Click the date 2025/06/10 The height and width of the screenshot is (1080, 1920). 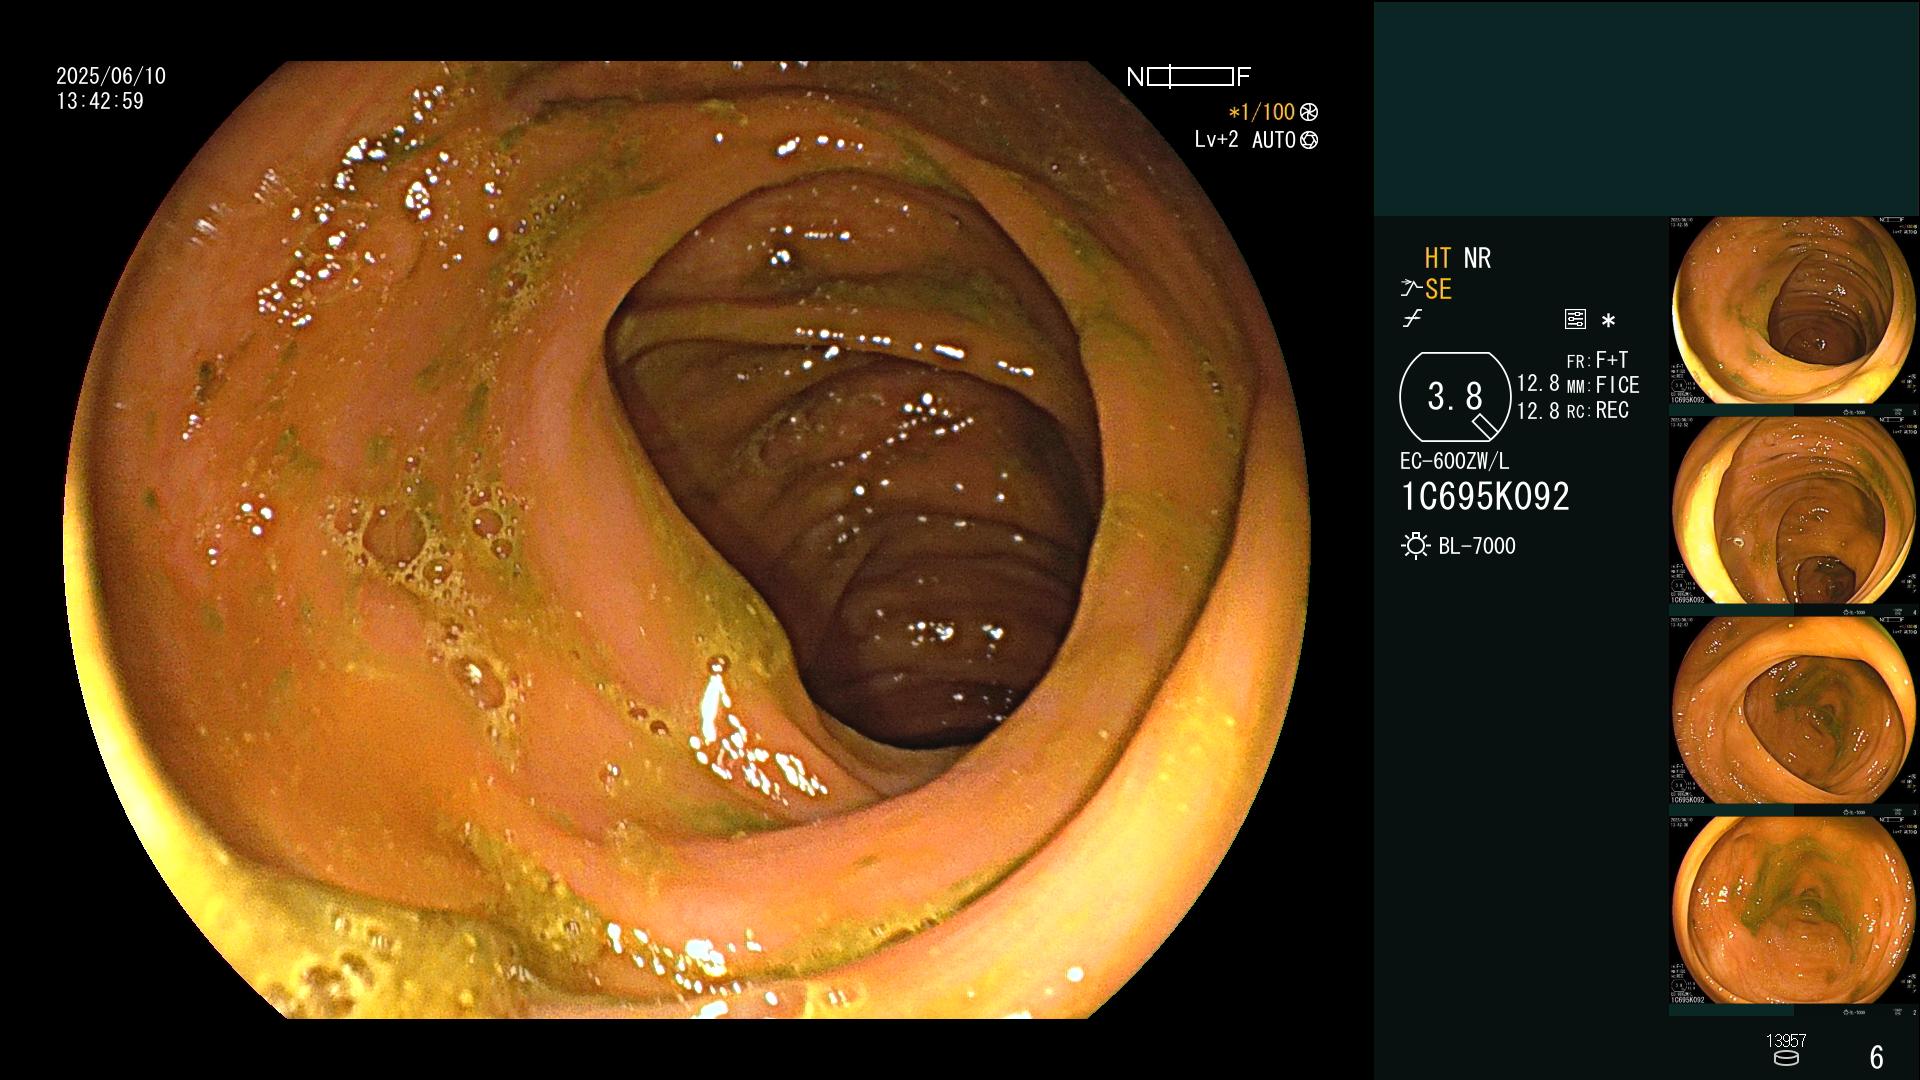coord(111,76)
